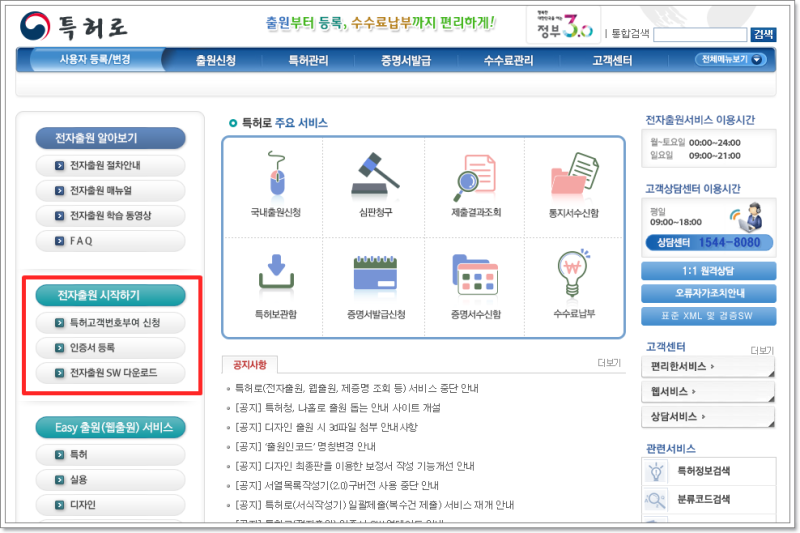
Task: Open 수수료납부 lightbulb won icon
Action: [x=573, y=273]
